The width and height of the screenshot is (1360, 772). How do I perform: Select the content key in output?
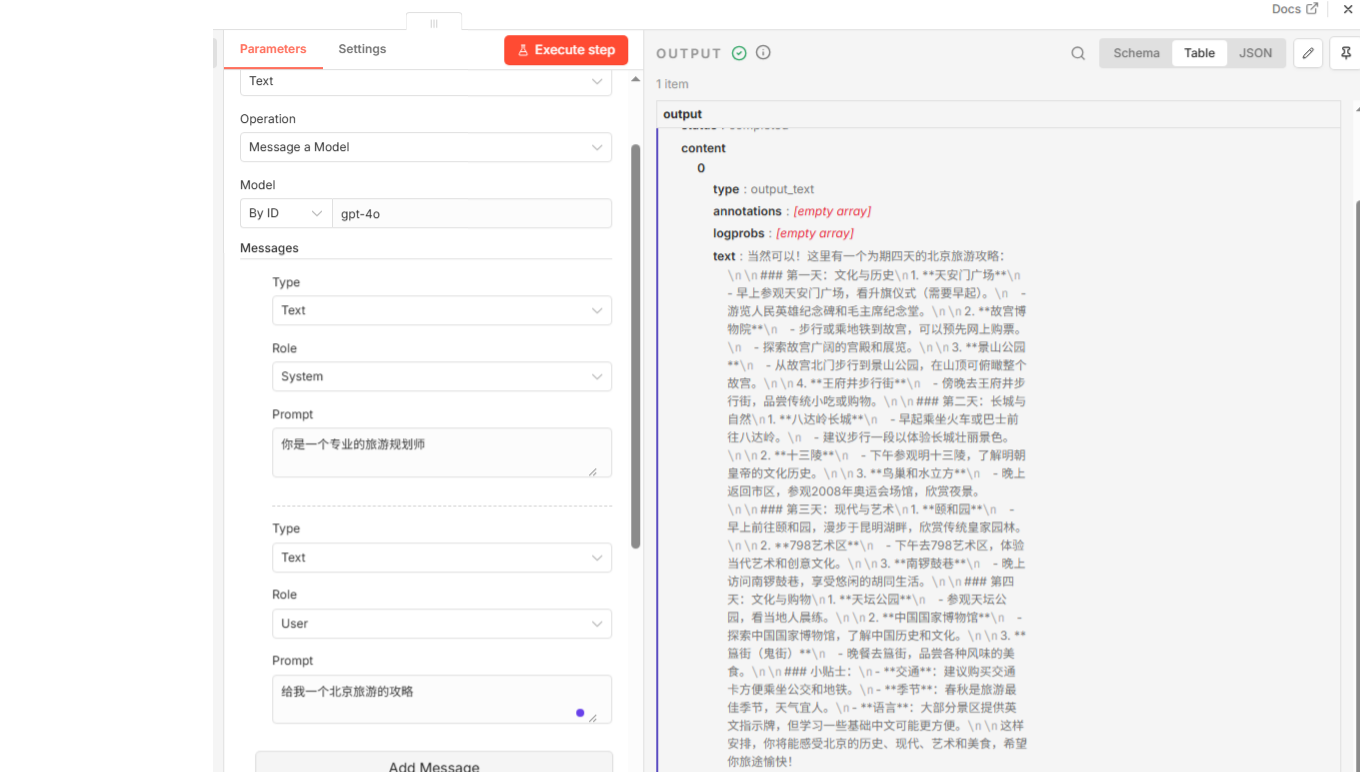point(703,148)
